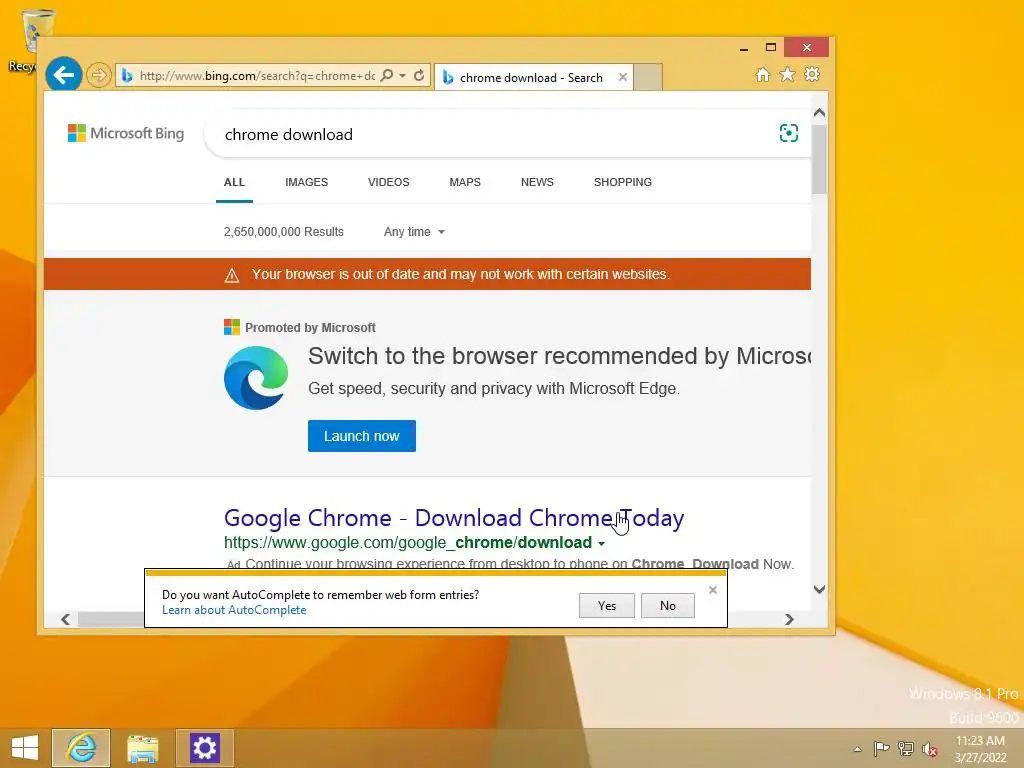This screenshot has height=768, width=1024.
Task: Open the NEWS tab
Action: tap(537, 182)
